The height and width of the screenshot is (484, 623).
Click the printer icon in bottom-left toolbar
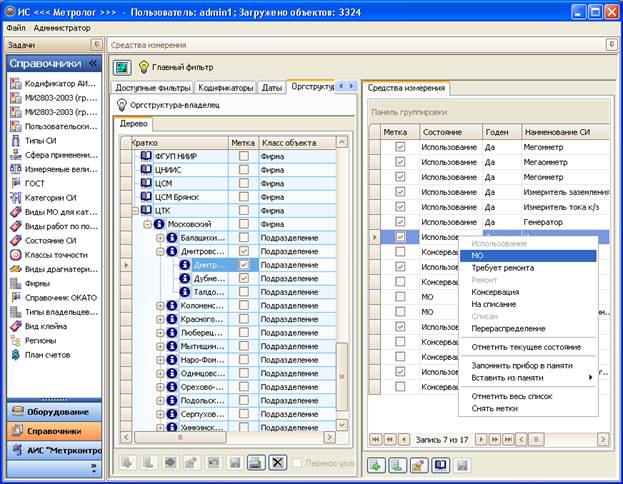pos(255,463)
